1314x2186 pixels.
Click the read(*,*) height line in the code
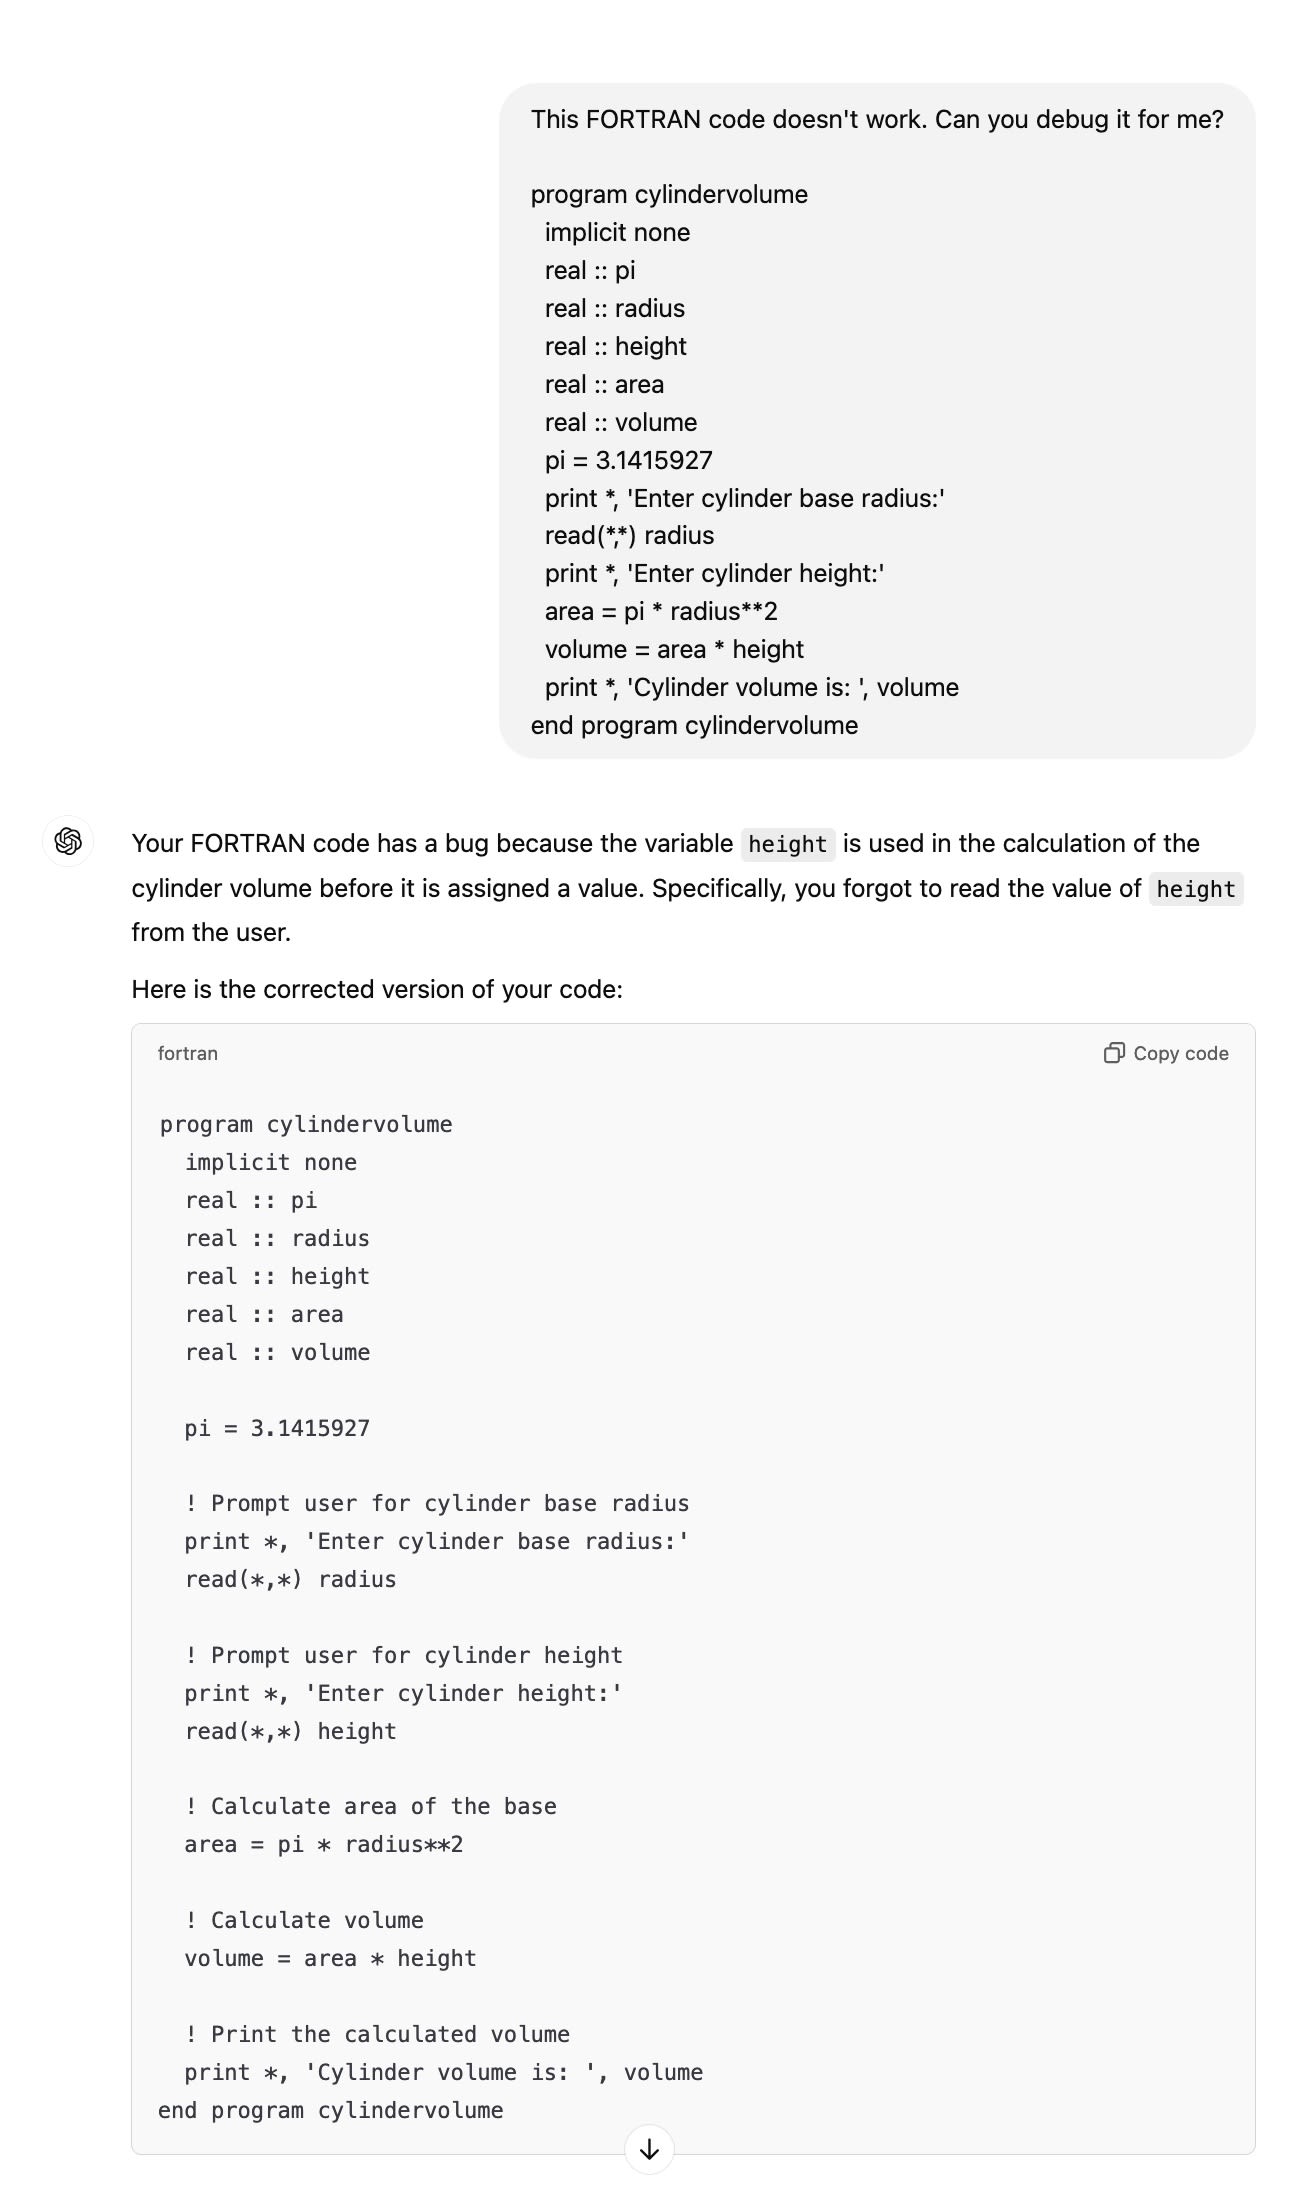coord(290,1731)
